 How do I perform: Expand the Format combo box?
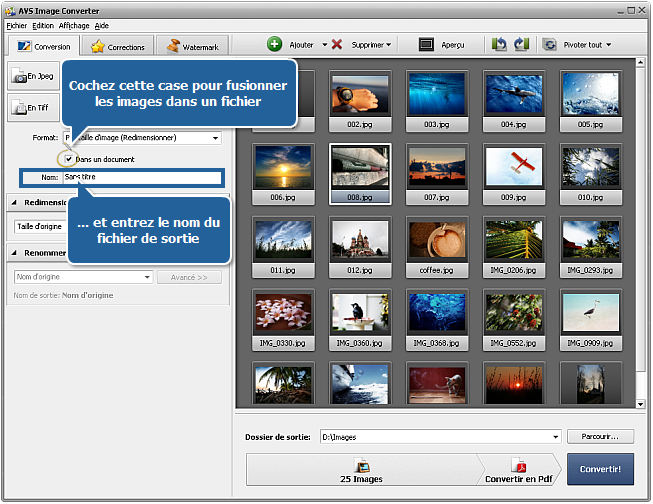tap(215, 138)
